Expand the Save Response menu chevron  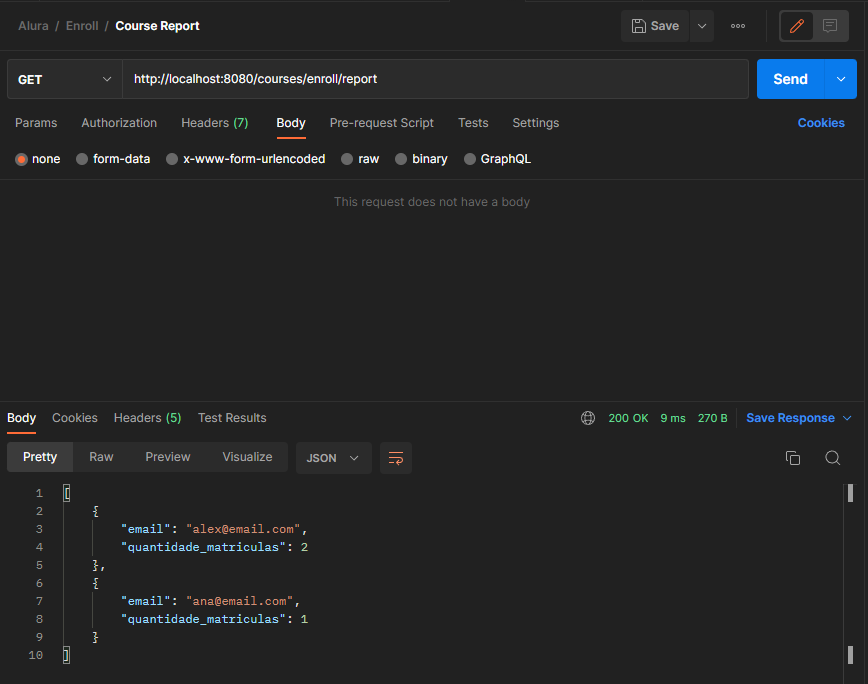(x=847, y=418)
